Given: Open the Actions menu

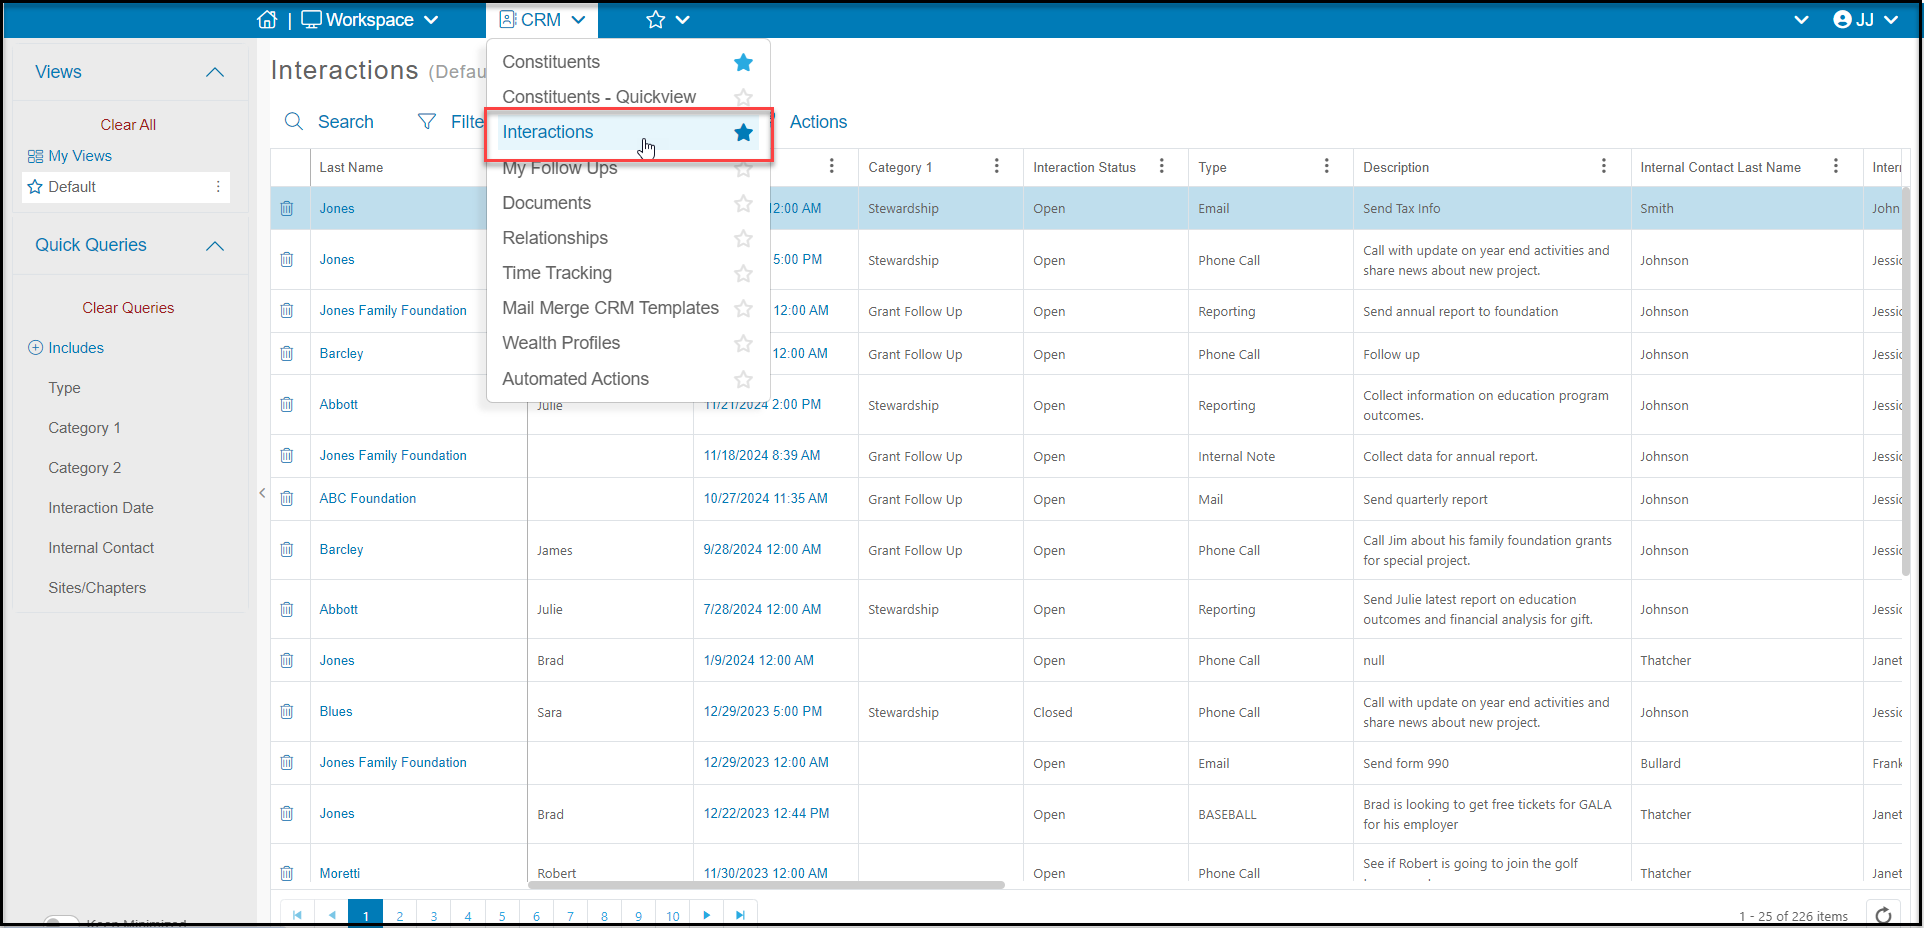Looking at the screenshot, I should [818, 122].
